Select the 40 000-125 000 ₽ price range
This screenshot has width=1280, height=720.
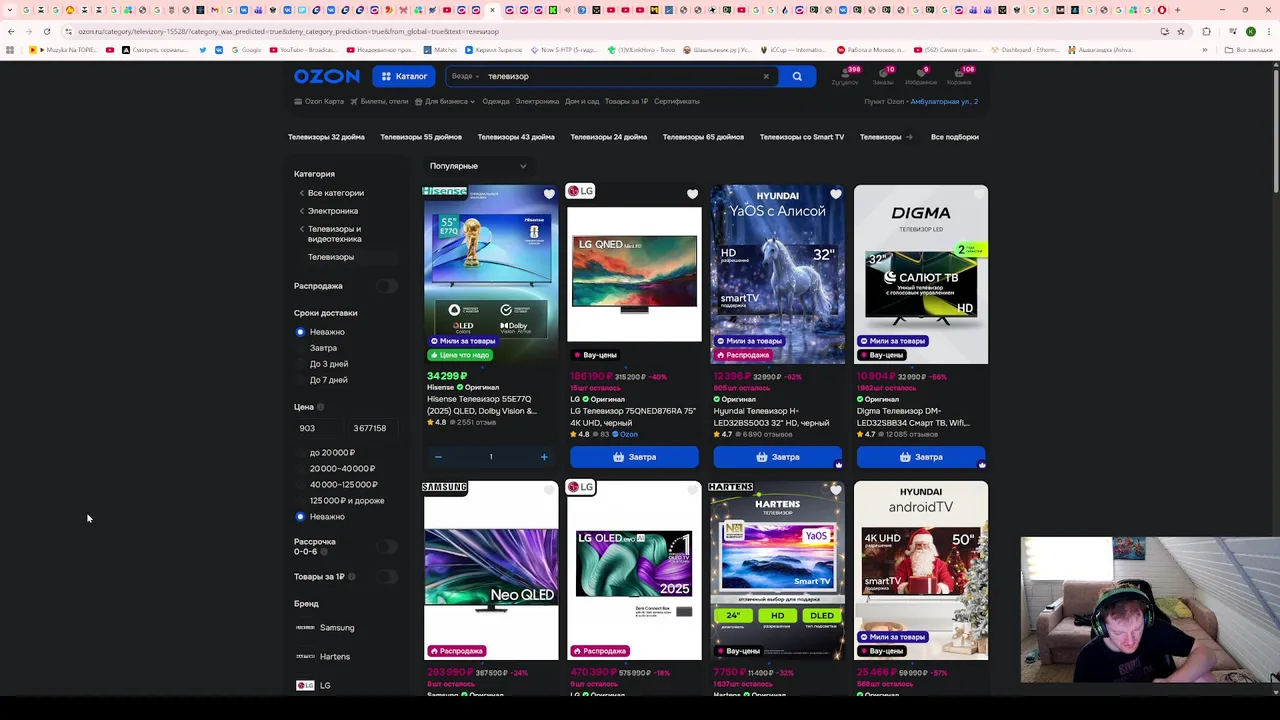pos(337,485)
